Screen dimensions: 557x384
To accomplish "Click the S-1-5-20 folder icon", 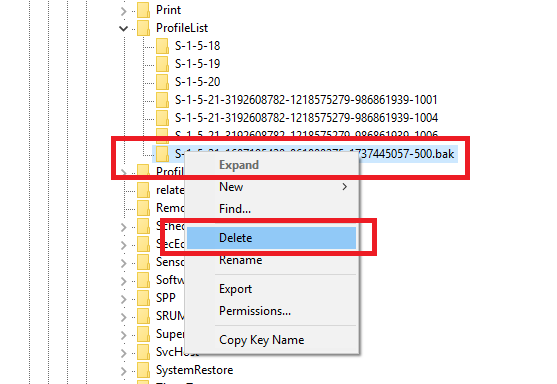I will point(162,82).
